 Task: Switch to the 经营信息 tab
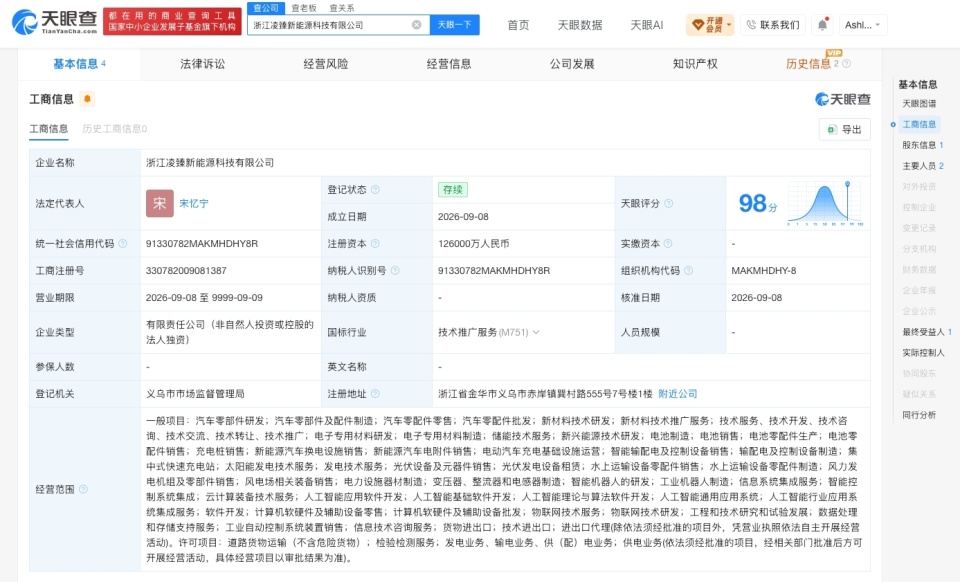tap(449, 64)
